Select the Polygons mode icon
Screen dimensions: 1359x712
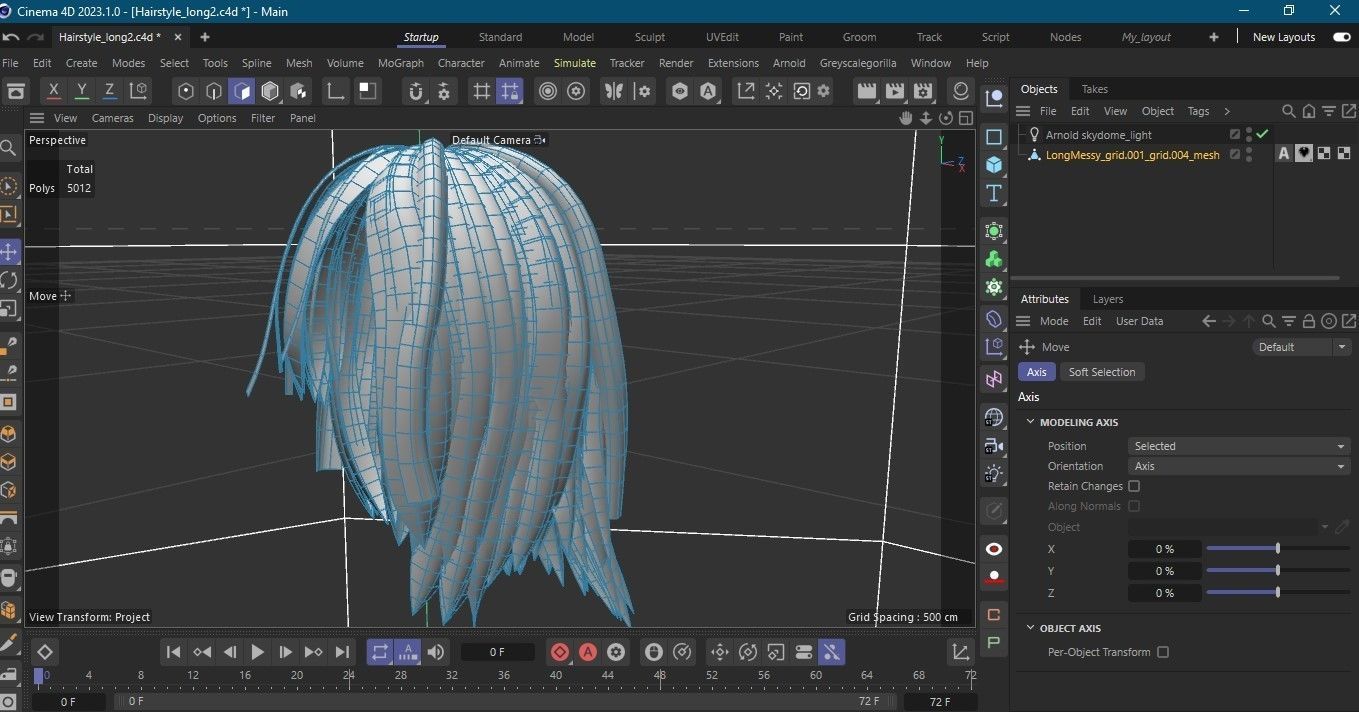pyautogui.click(x=241, y=92)
